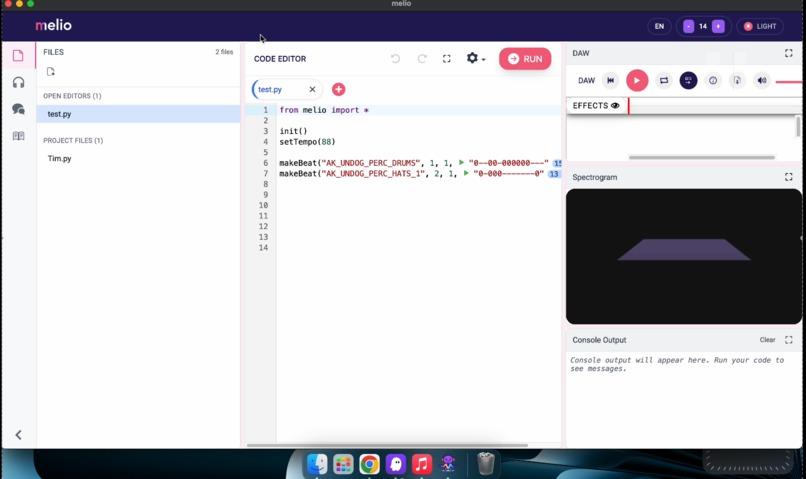Click the blue 15 badge on line 6
The image size is (806, 479).
tap(557, 163)
